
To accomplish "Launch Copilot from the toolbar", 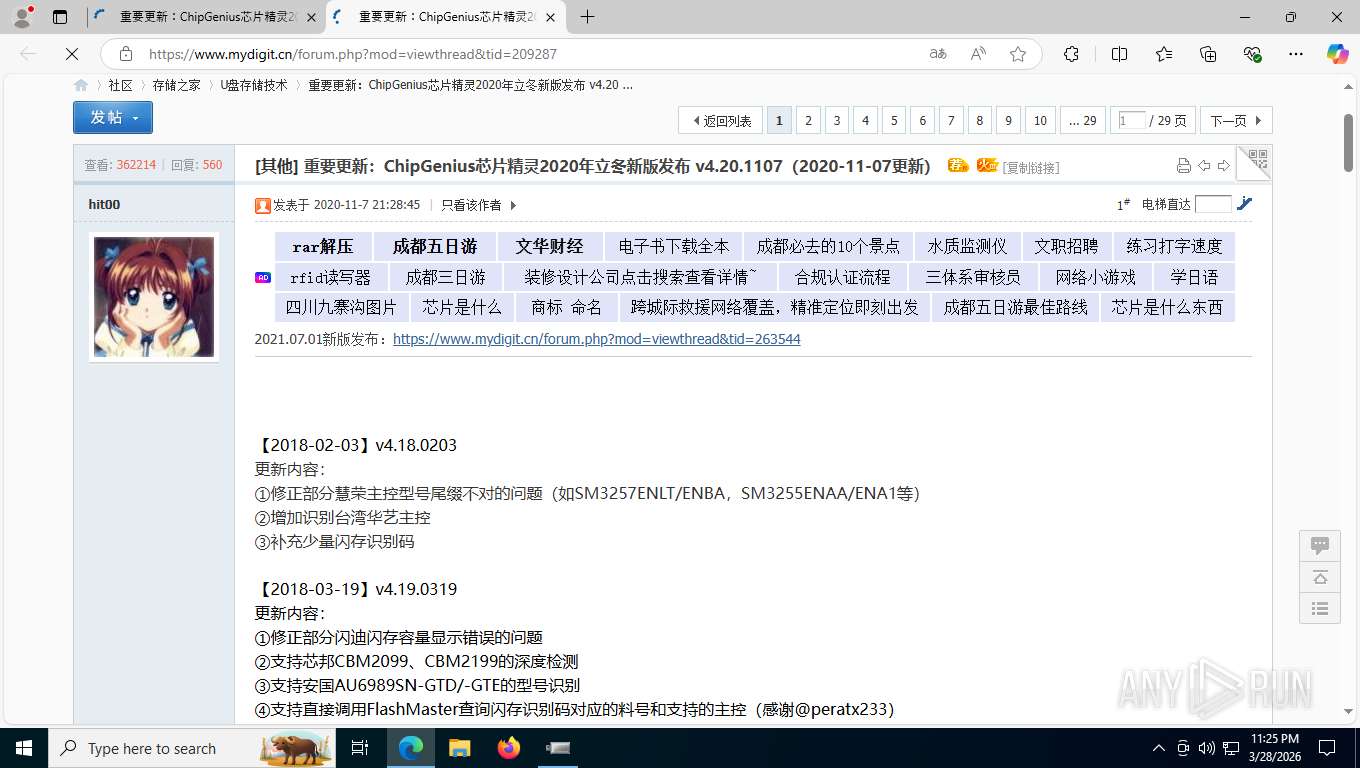I will [x=1338, y=54].
